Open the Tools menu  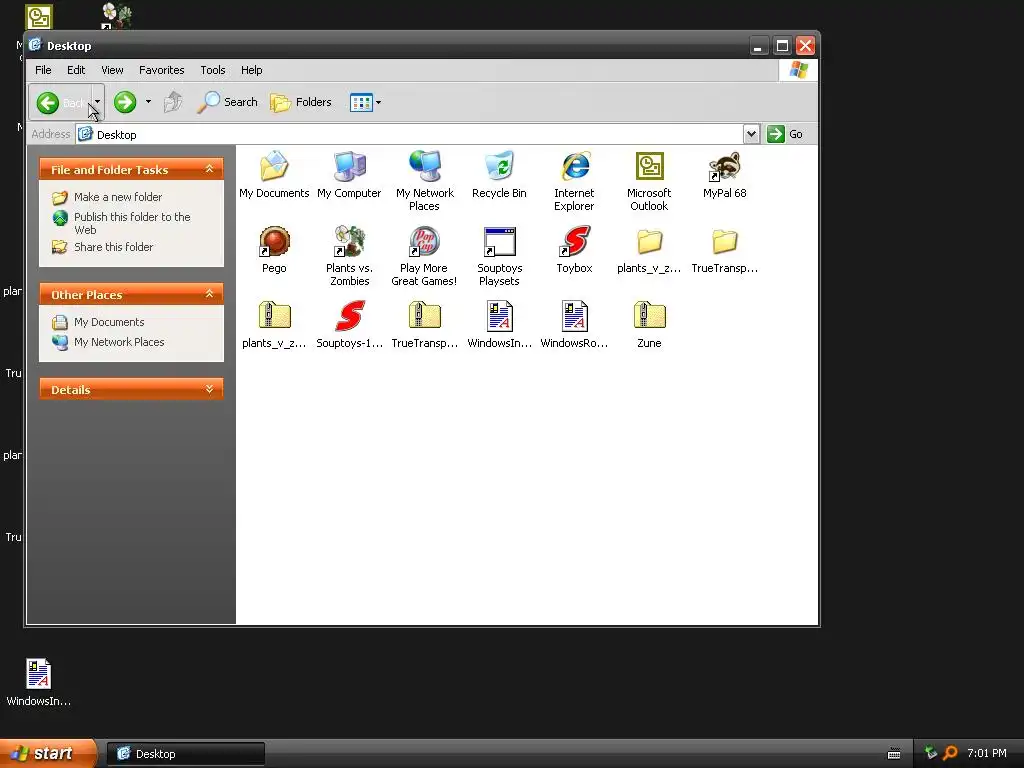(x=213, y=70)
